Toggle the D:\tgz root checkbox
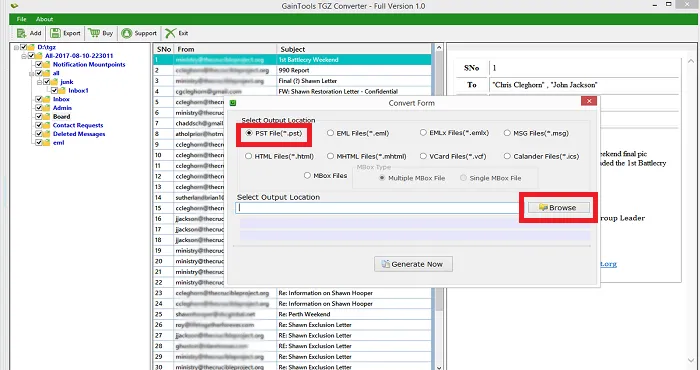This screenshot has height=370, width=700. (24, 47)
